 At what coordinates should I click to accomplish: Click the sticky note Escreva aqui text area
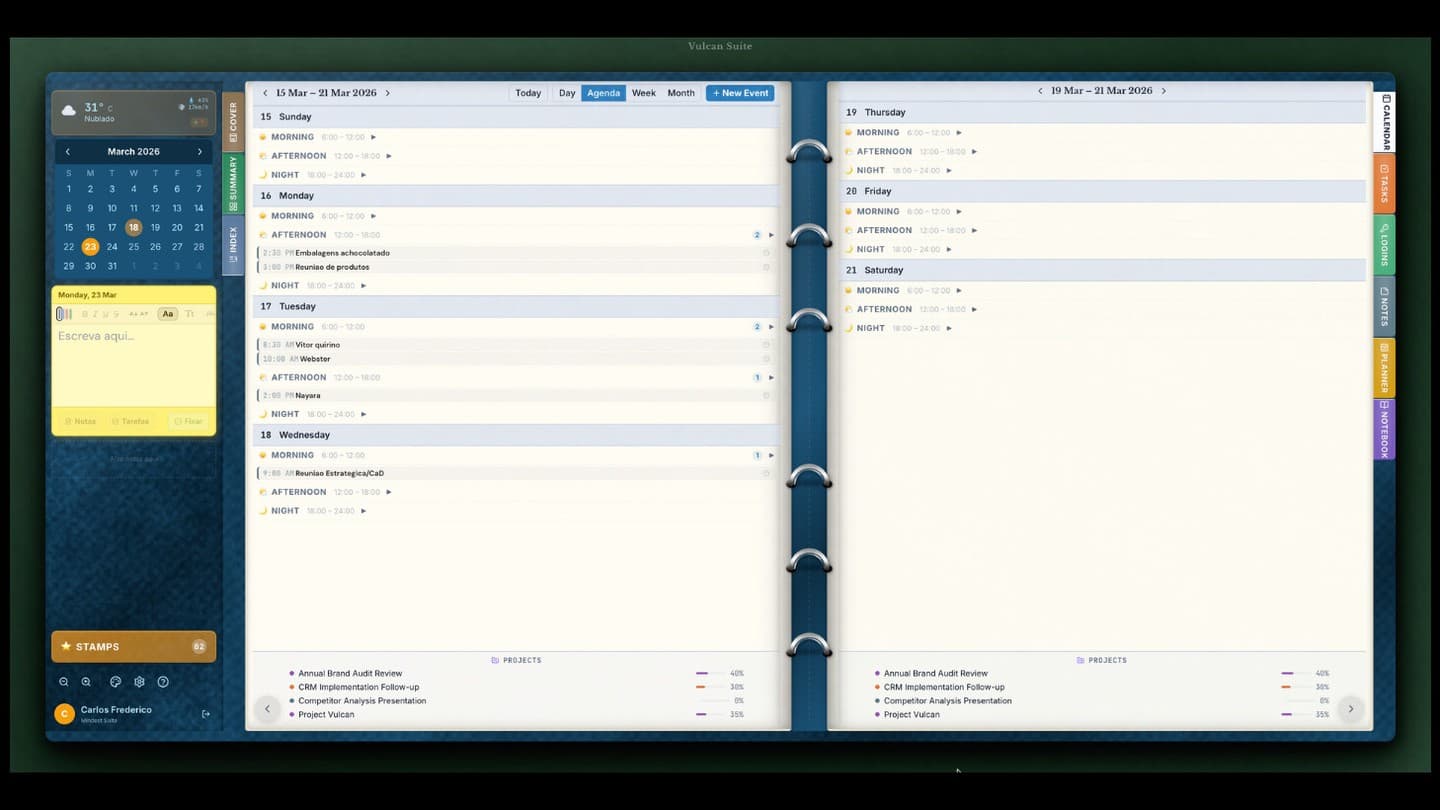134,366
